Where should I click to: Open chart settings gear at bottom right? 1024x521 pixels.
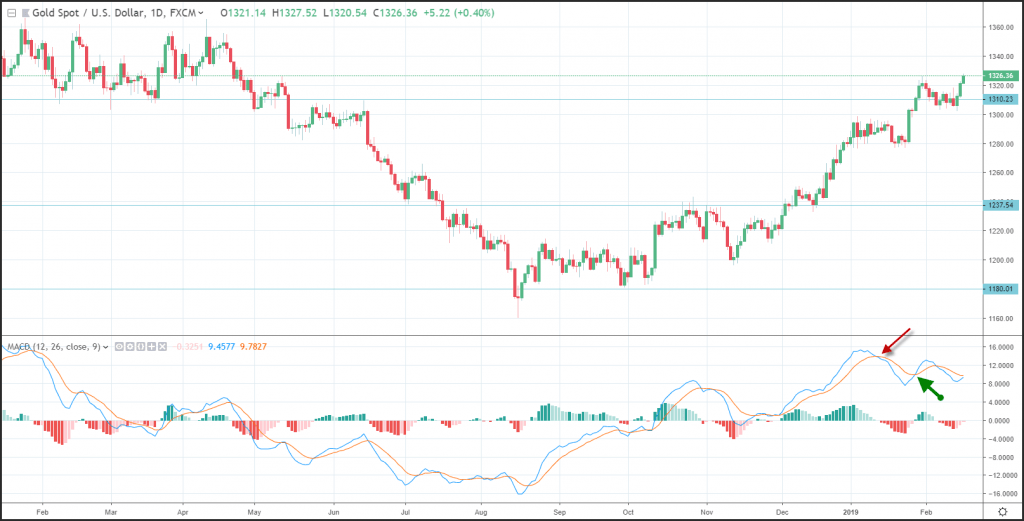coord(1002,509)
